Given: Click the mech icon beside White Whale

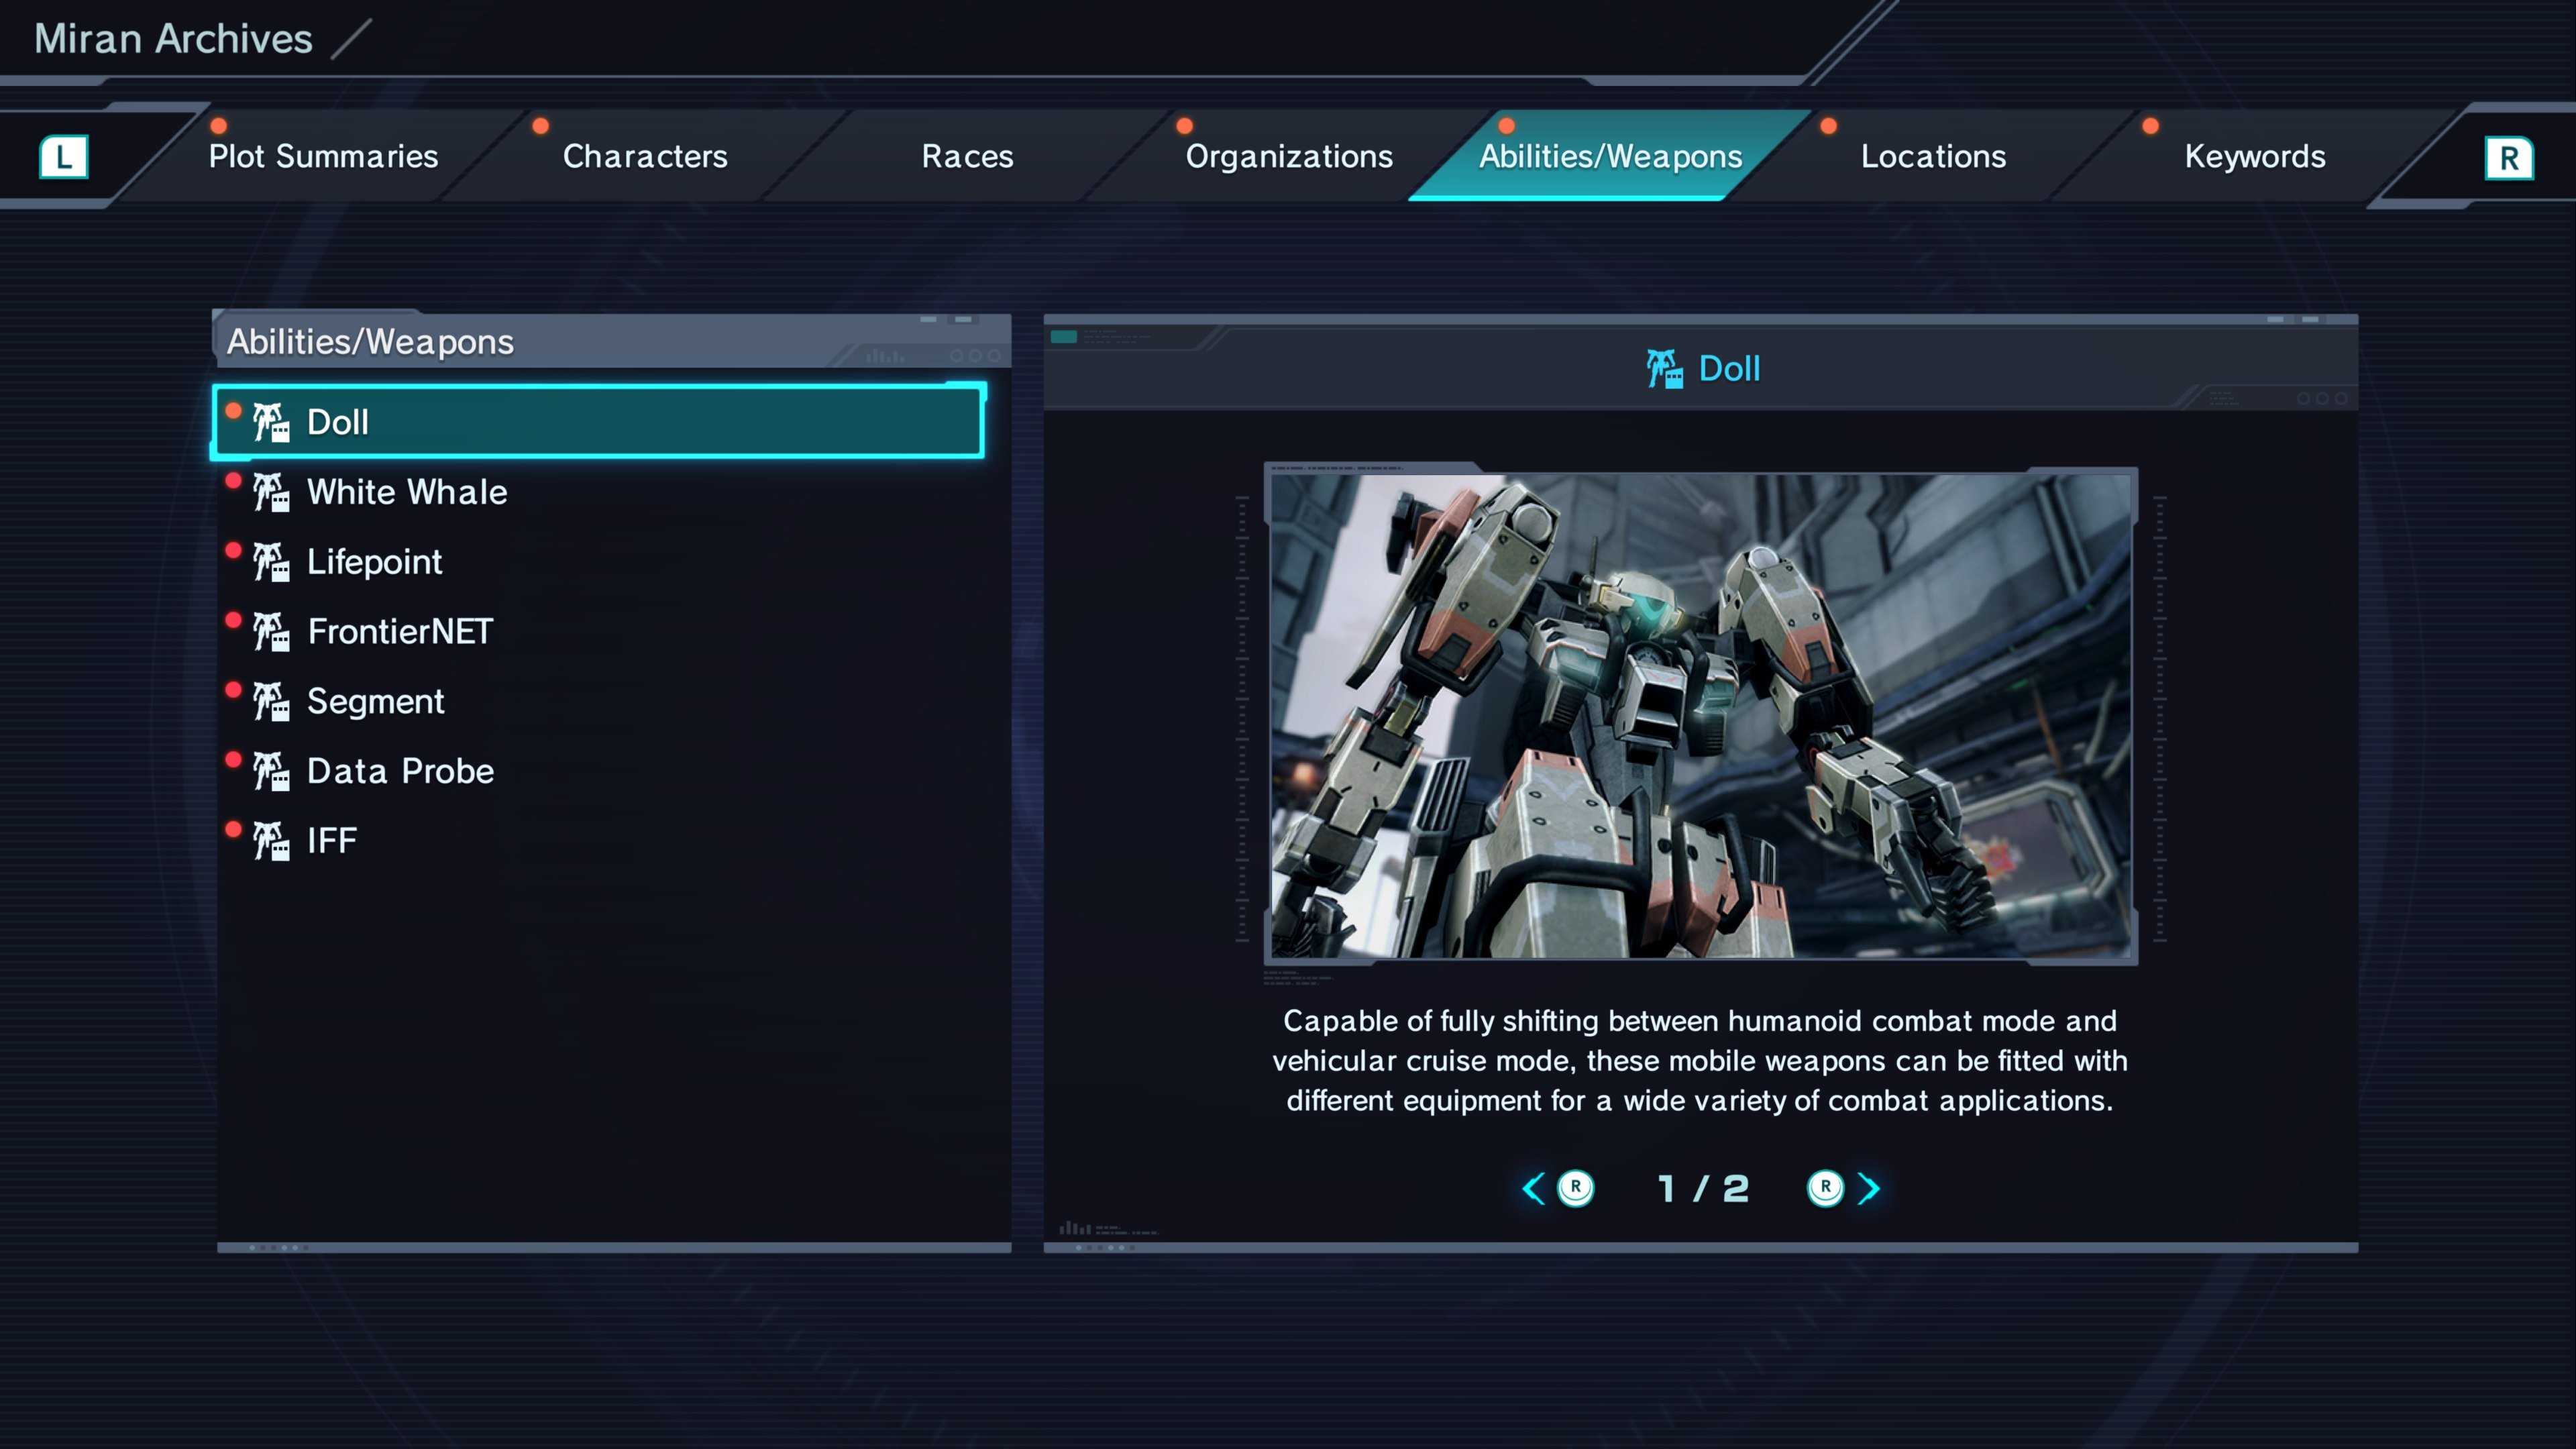Looking at the screenshot, I should click(x=271, y=493).
